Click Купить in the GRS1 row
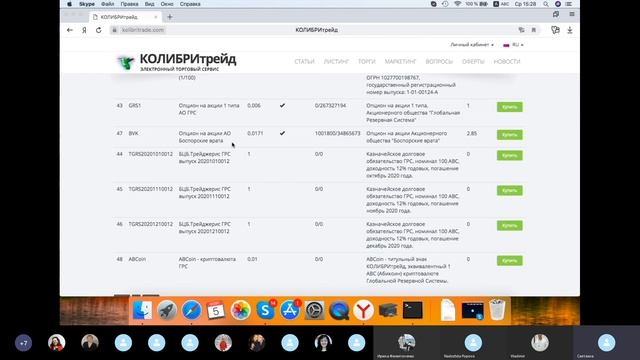This screenshot has width=640, height=360. (x=509, y=107)
